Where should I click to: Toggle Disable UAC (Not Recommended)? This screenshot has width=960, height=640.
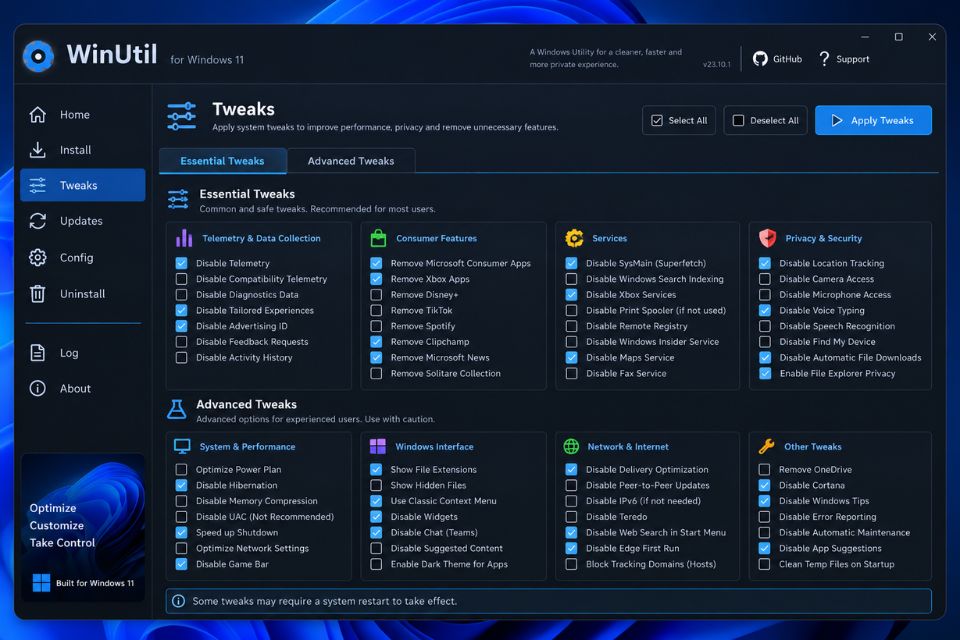click(x=181, y=516)
